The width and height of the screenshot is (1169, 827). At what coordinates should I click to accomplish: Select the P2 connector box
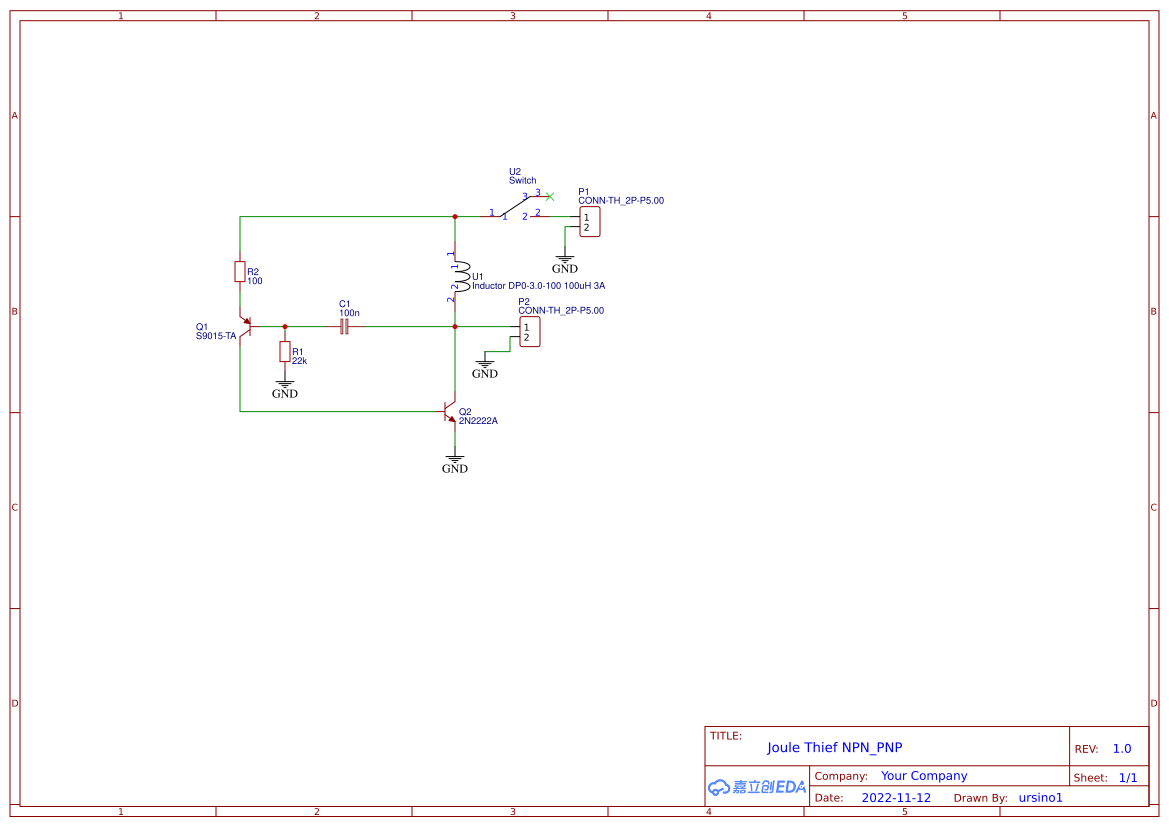click(x=530, y=332)
